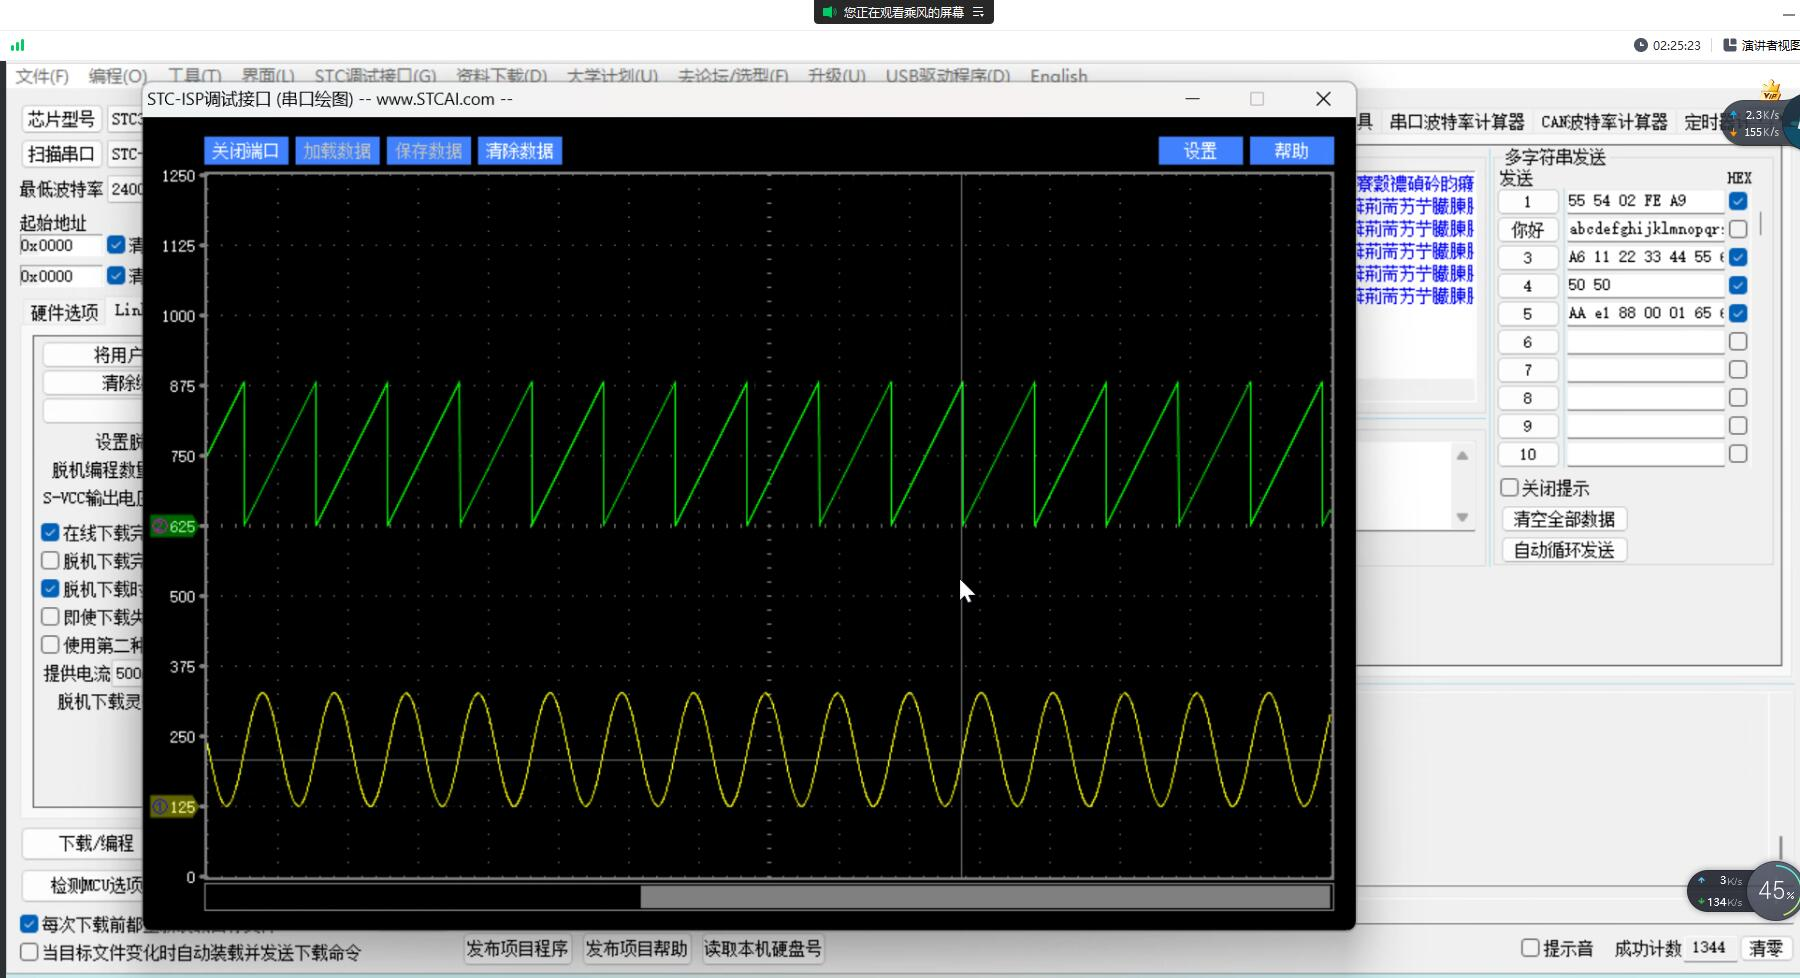Click the plot horizontal scrollbar thumb
1800x978 pixels.
pyautogui.click(x=985, y=897)
